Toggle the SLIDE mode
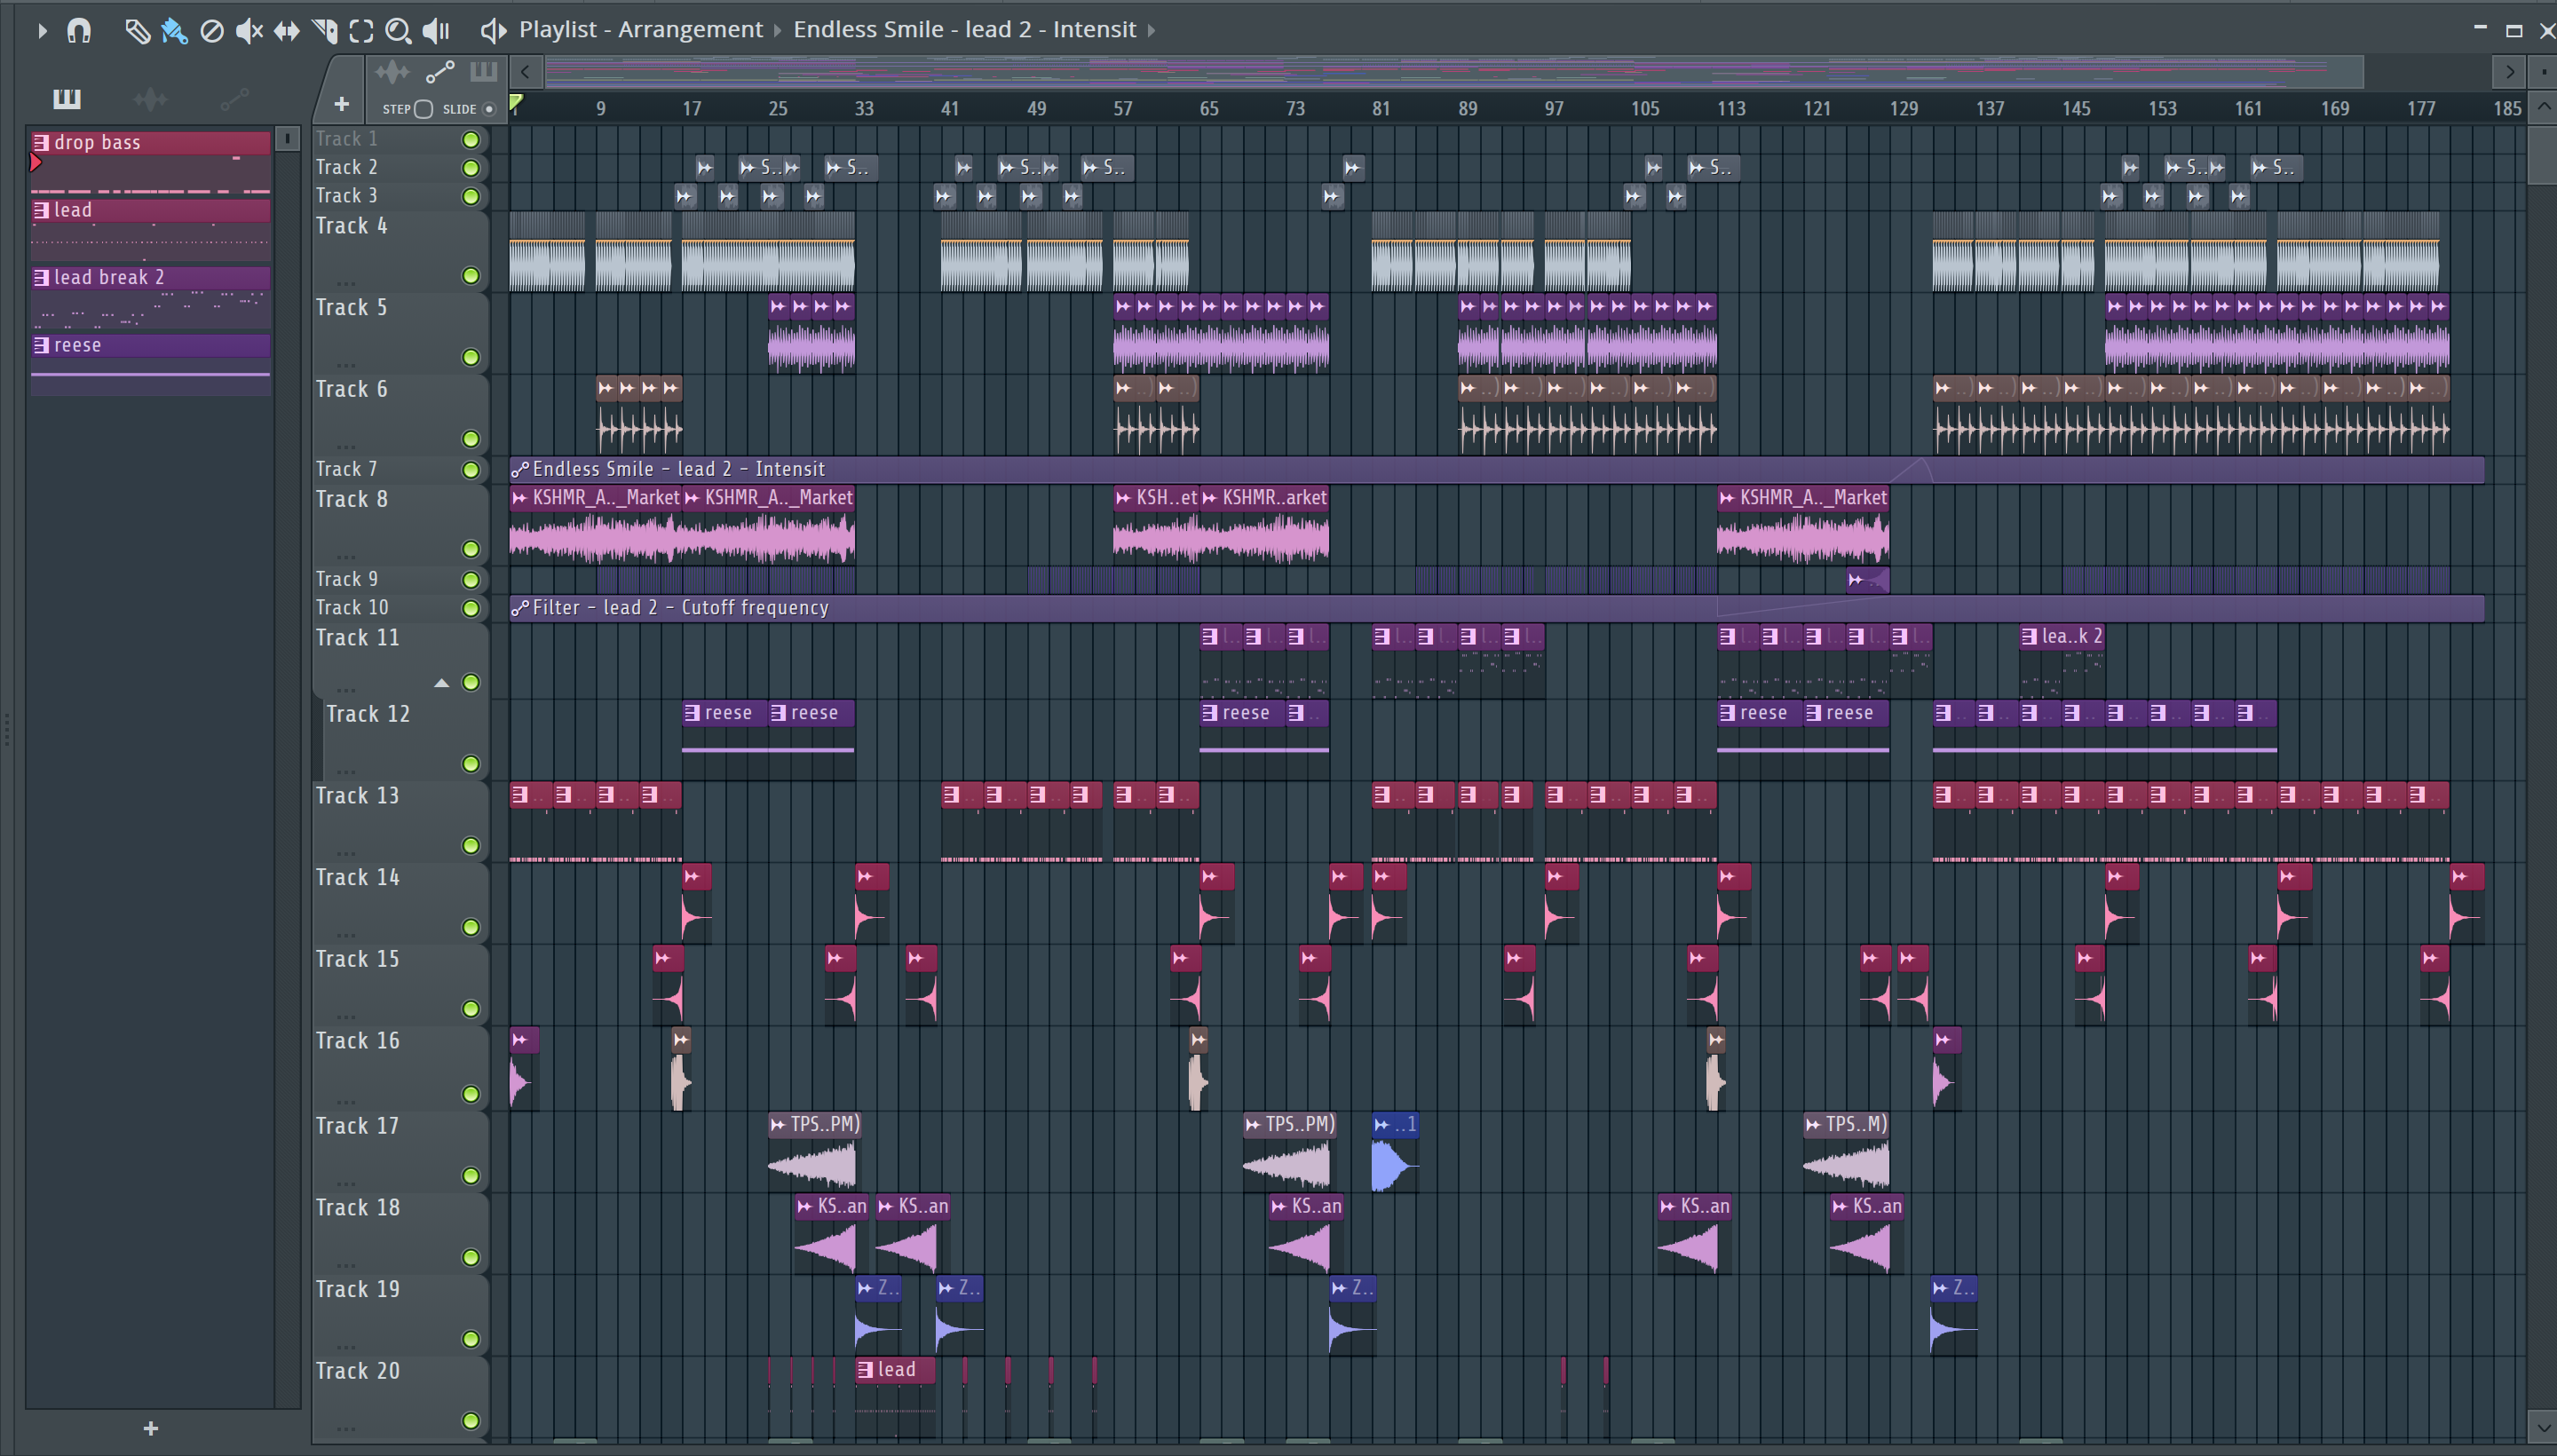Viewport: 2557px width, 1456px height. click(489, 109)
